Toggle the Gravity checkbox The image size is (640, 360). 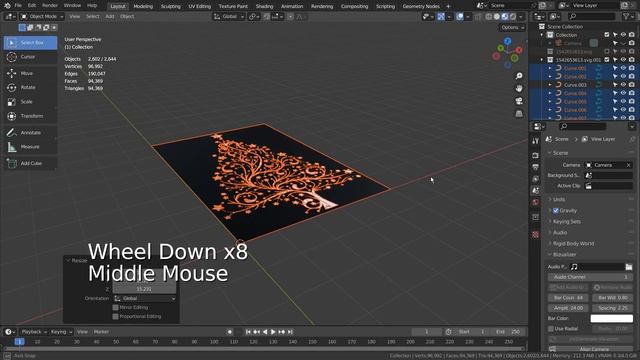556,211
